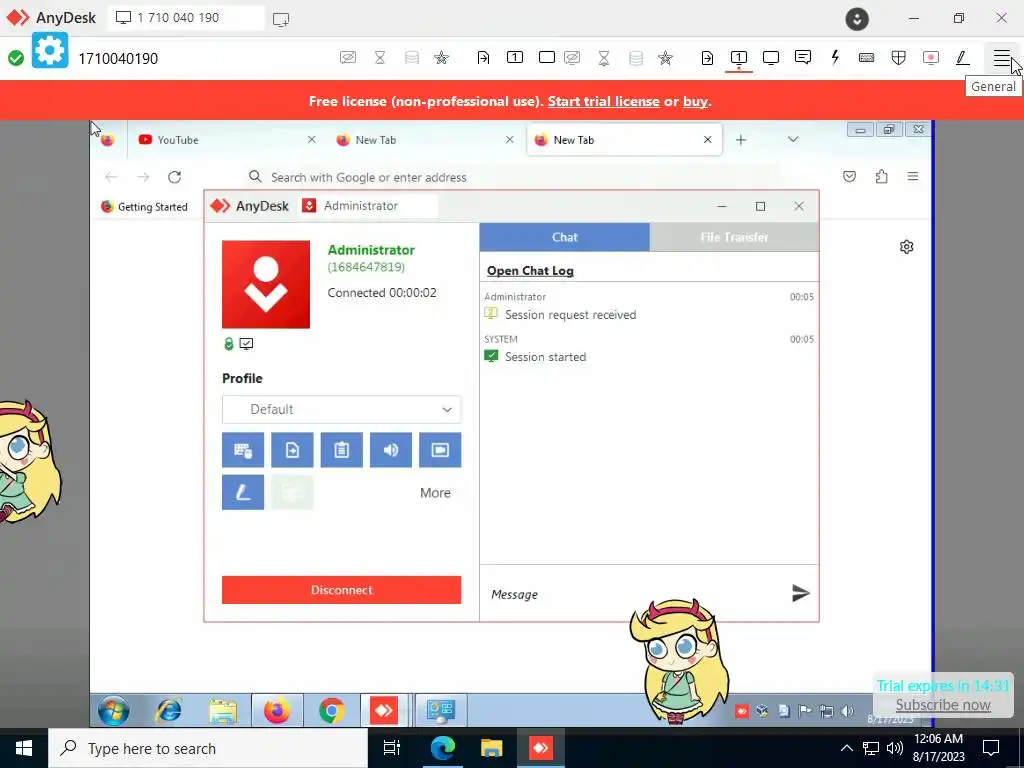Open Chrome on the remote taskbar
This screenshot has height=768, width=1024.
click(x=332, y=711)
